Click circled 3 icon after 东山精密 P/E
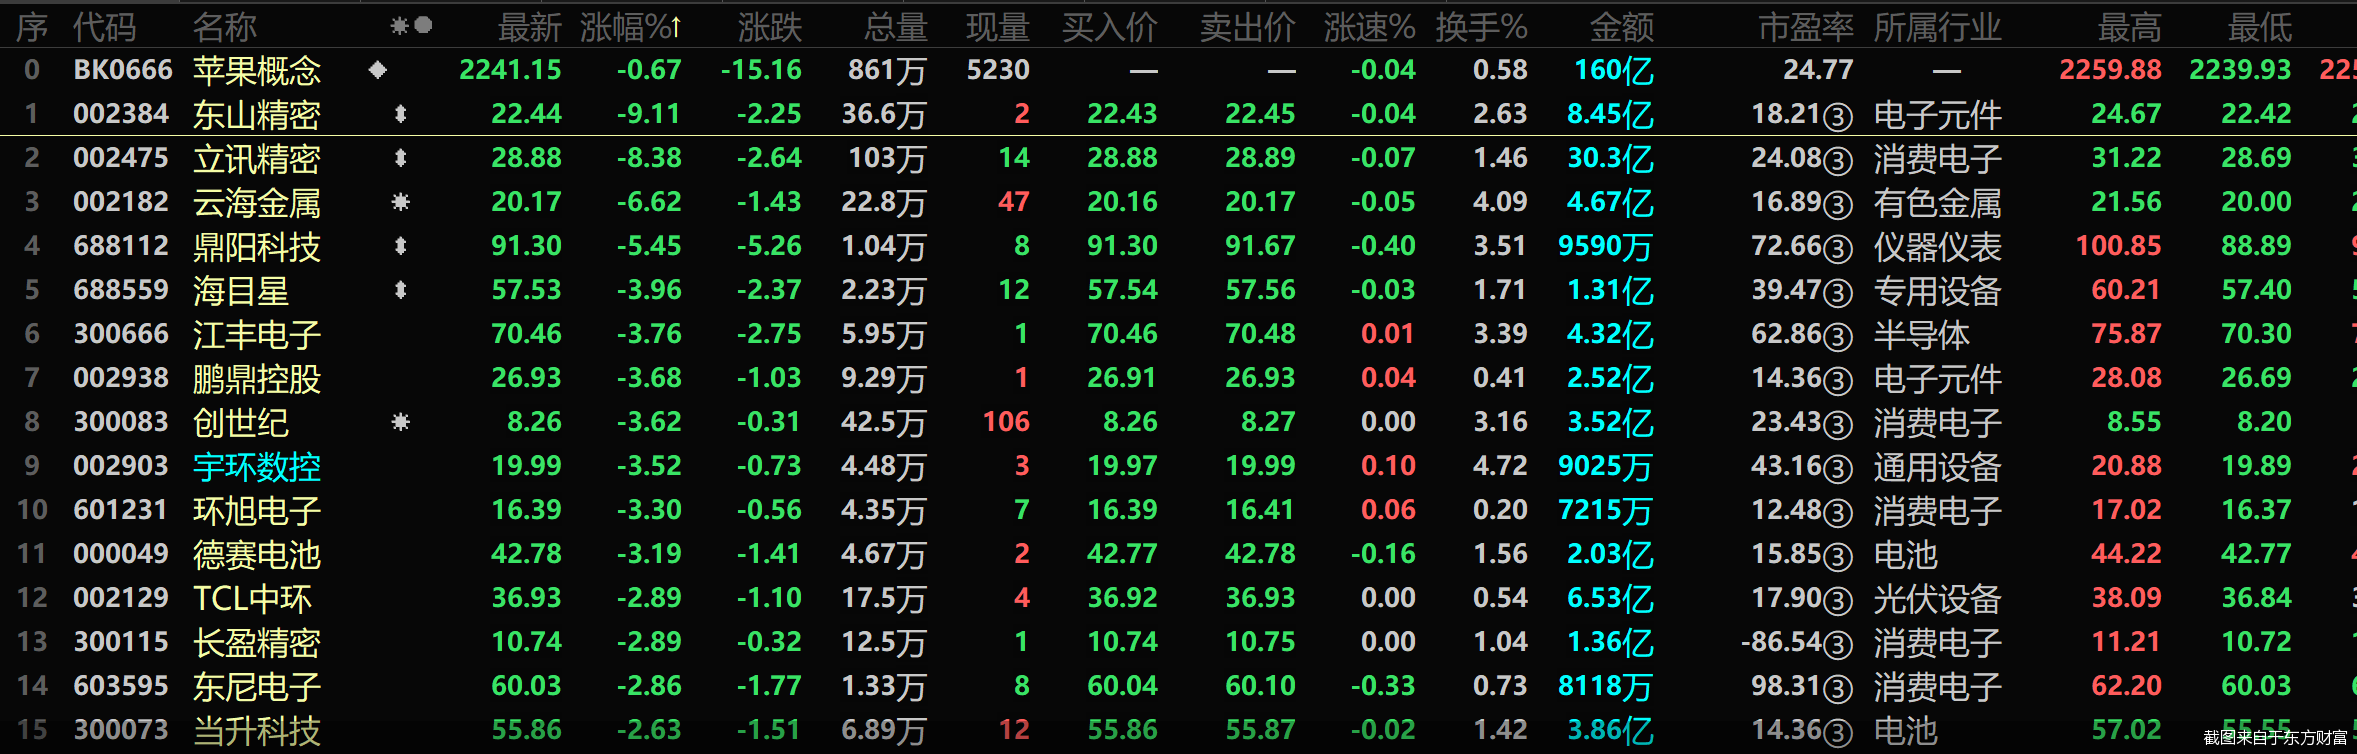 point(1837,117)
